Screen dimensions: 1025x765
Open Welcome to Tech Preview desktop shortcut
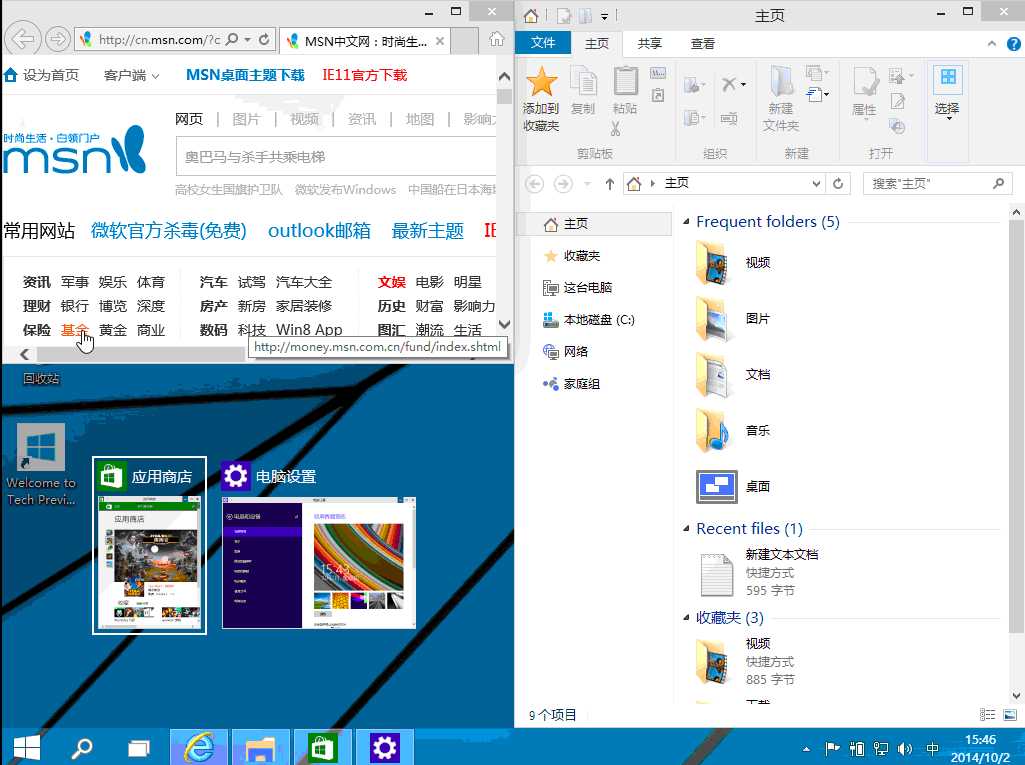(x=41, y=464)
